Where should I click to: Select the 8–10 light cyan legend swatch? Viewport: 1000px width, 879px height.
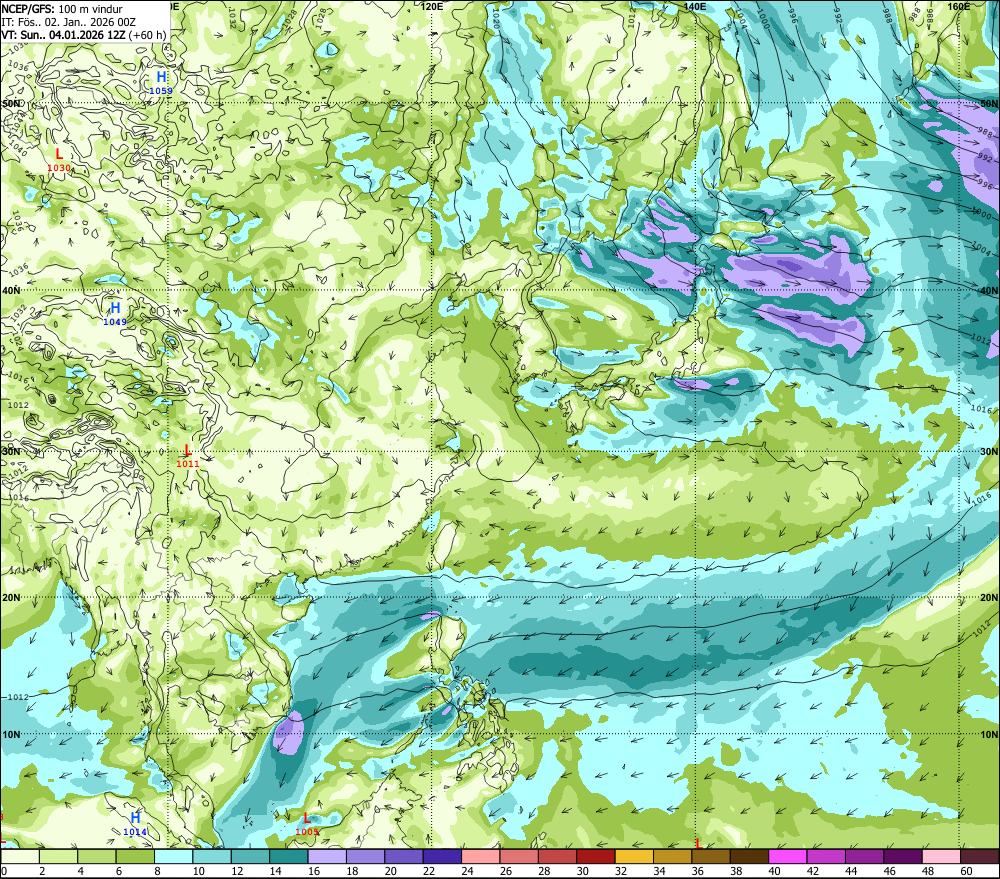[173, 856]
